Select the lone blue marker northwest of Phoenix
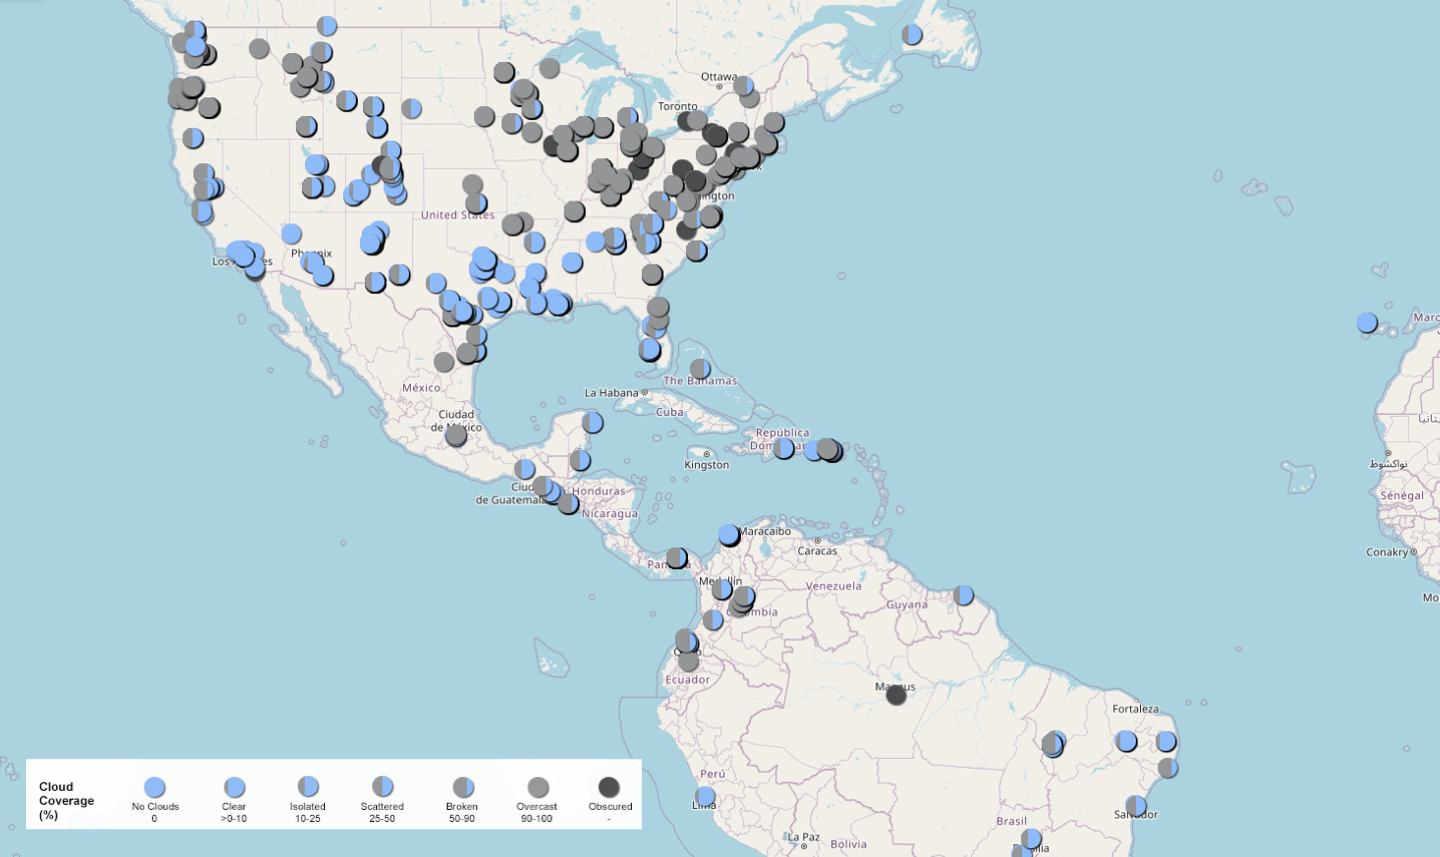1440x857 pixels. [x=291, y=234]
